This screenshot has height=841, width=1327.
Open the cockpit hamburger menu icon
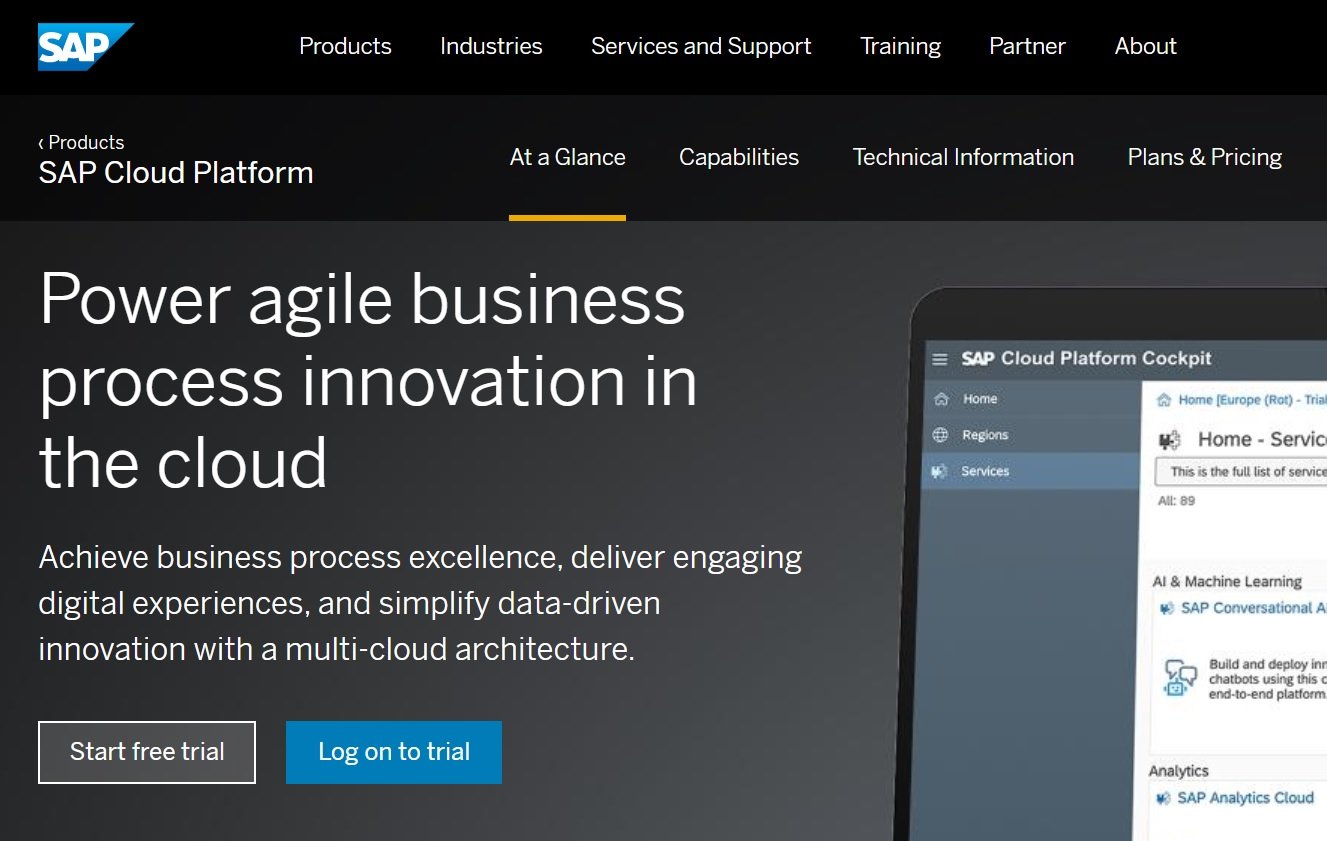(939, 359)
